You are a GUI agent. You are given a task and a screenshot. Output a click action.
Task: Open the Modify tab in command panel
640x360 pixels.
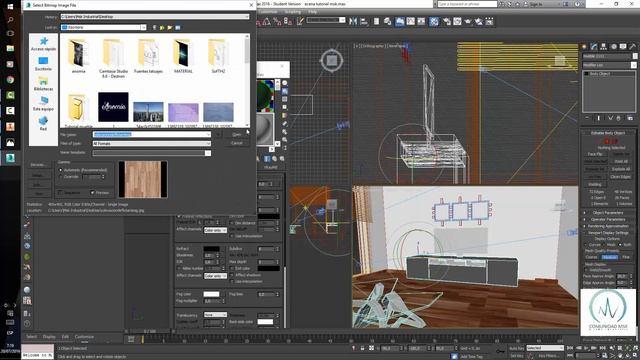[594, 47]
